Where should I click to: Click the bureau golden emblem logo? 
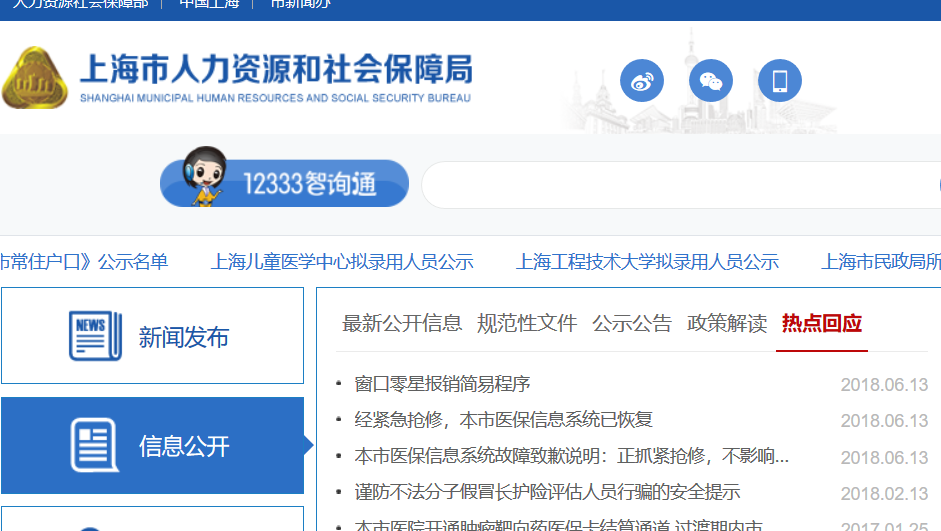[34, 78]
